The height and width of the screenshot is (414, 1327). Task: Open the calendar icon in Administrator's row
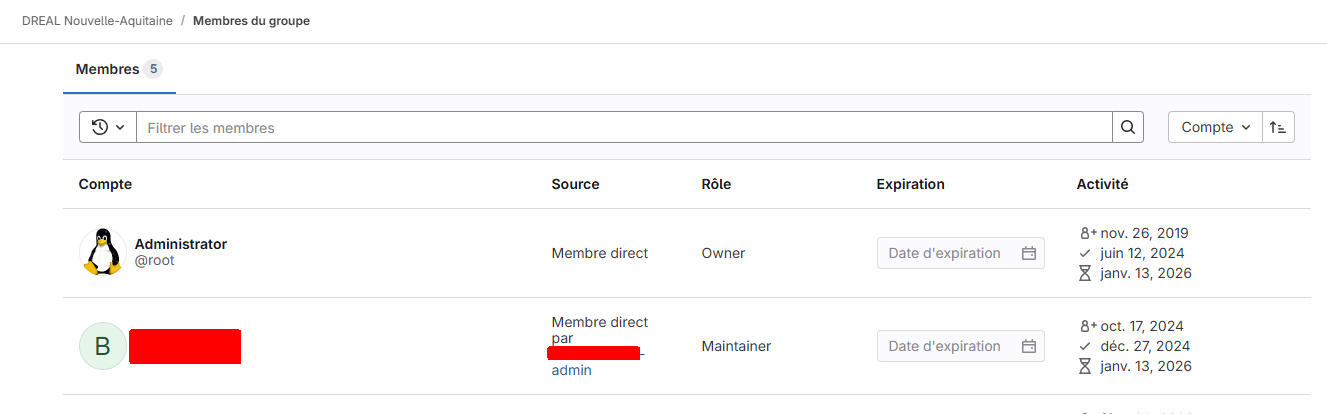[1029, 253]
